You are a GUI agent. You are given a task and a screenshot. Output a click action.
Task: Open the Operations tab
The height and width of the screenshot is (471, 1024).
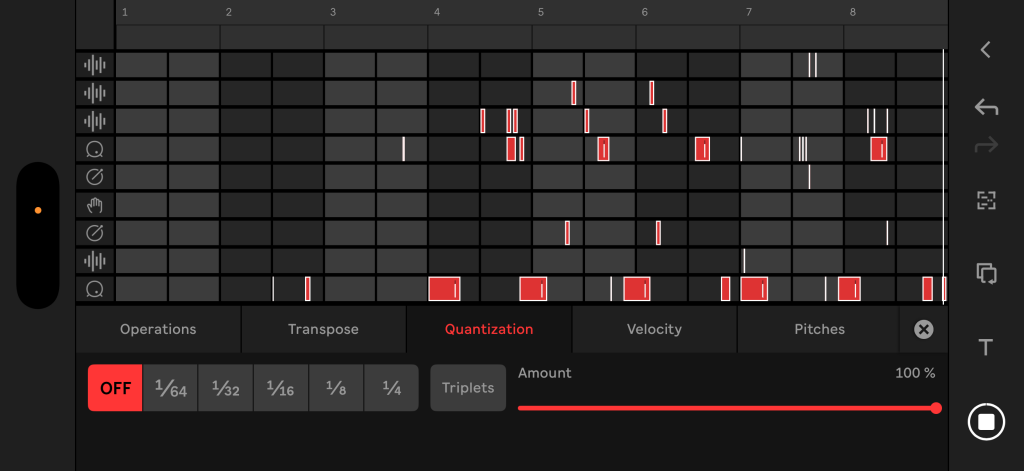tap(158, 329)
